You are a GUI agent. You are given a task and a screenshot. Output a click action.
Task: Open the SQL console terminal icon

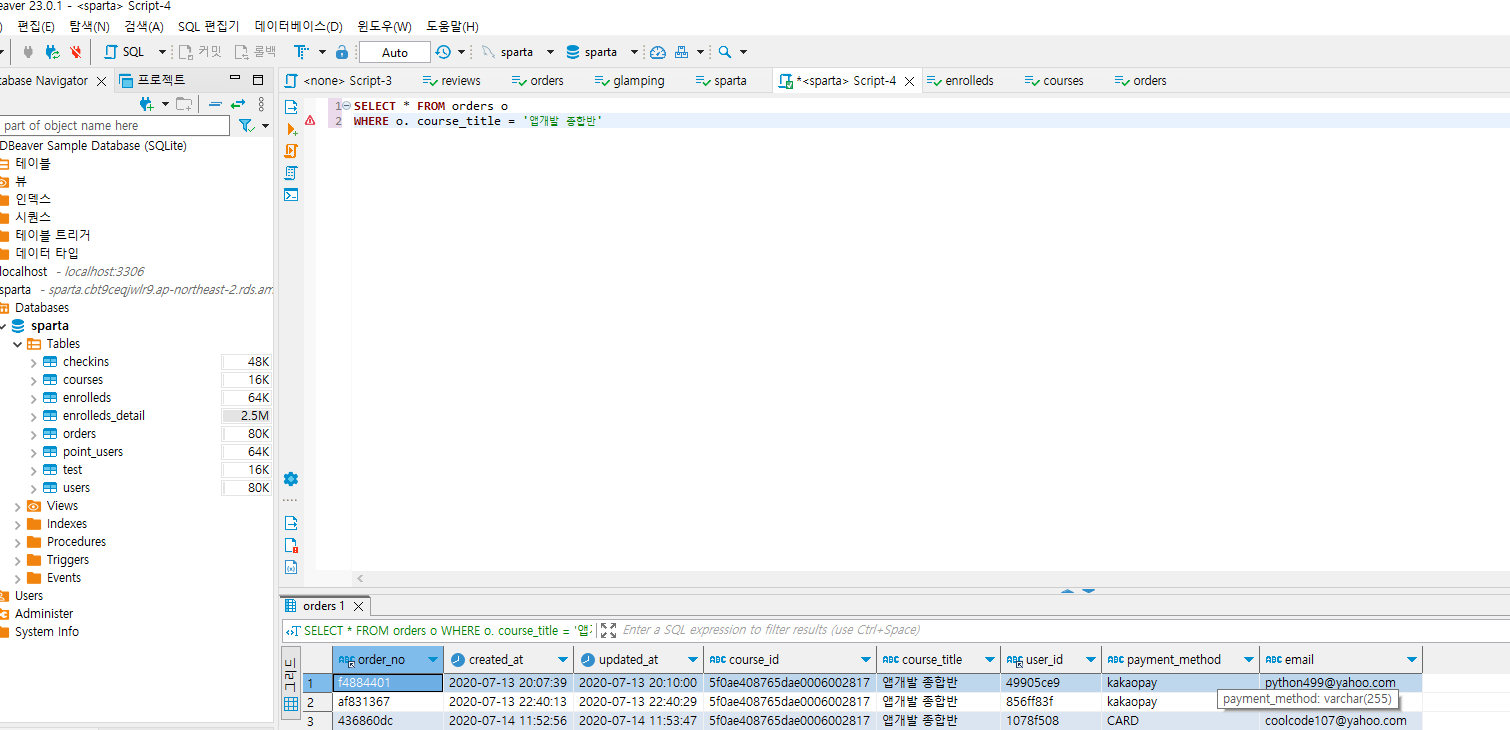tap(291, 195)
